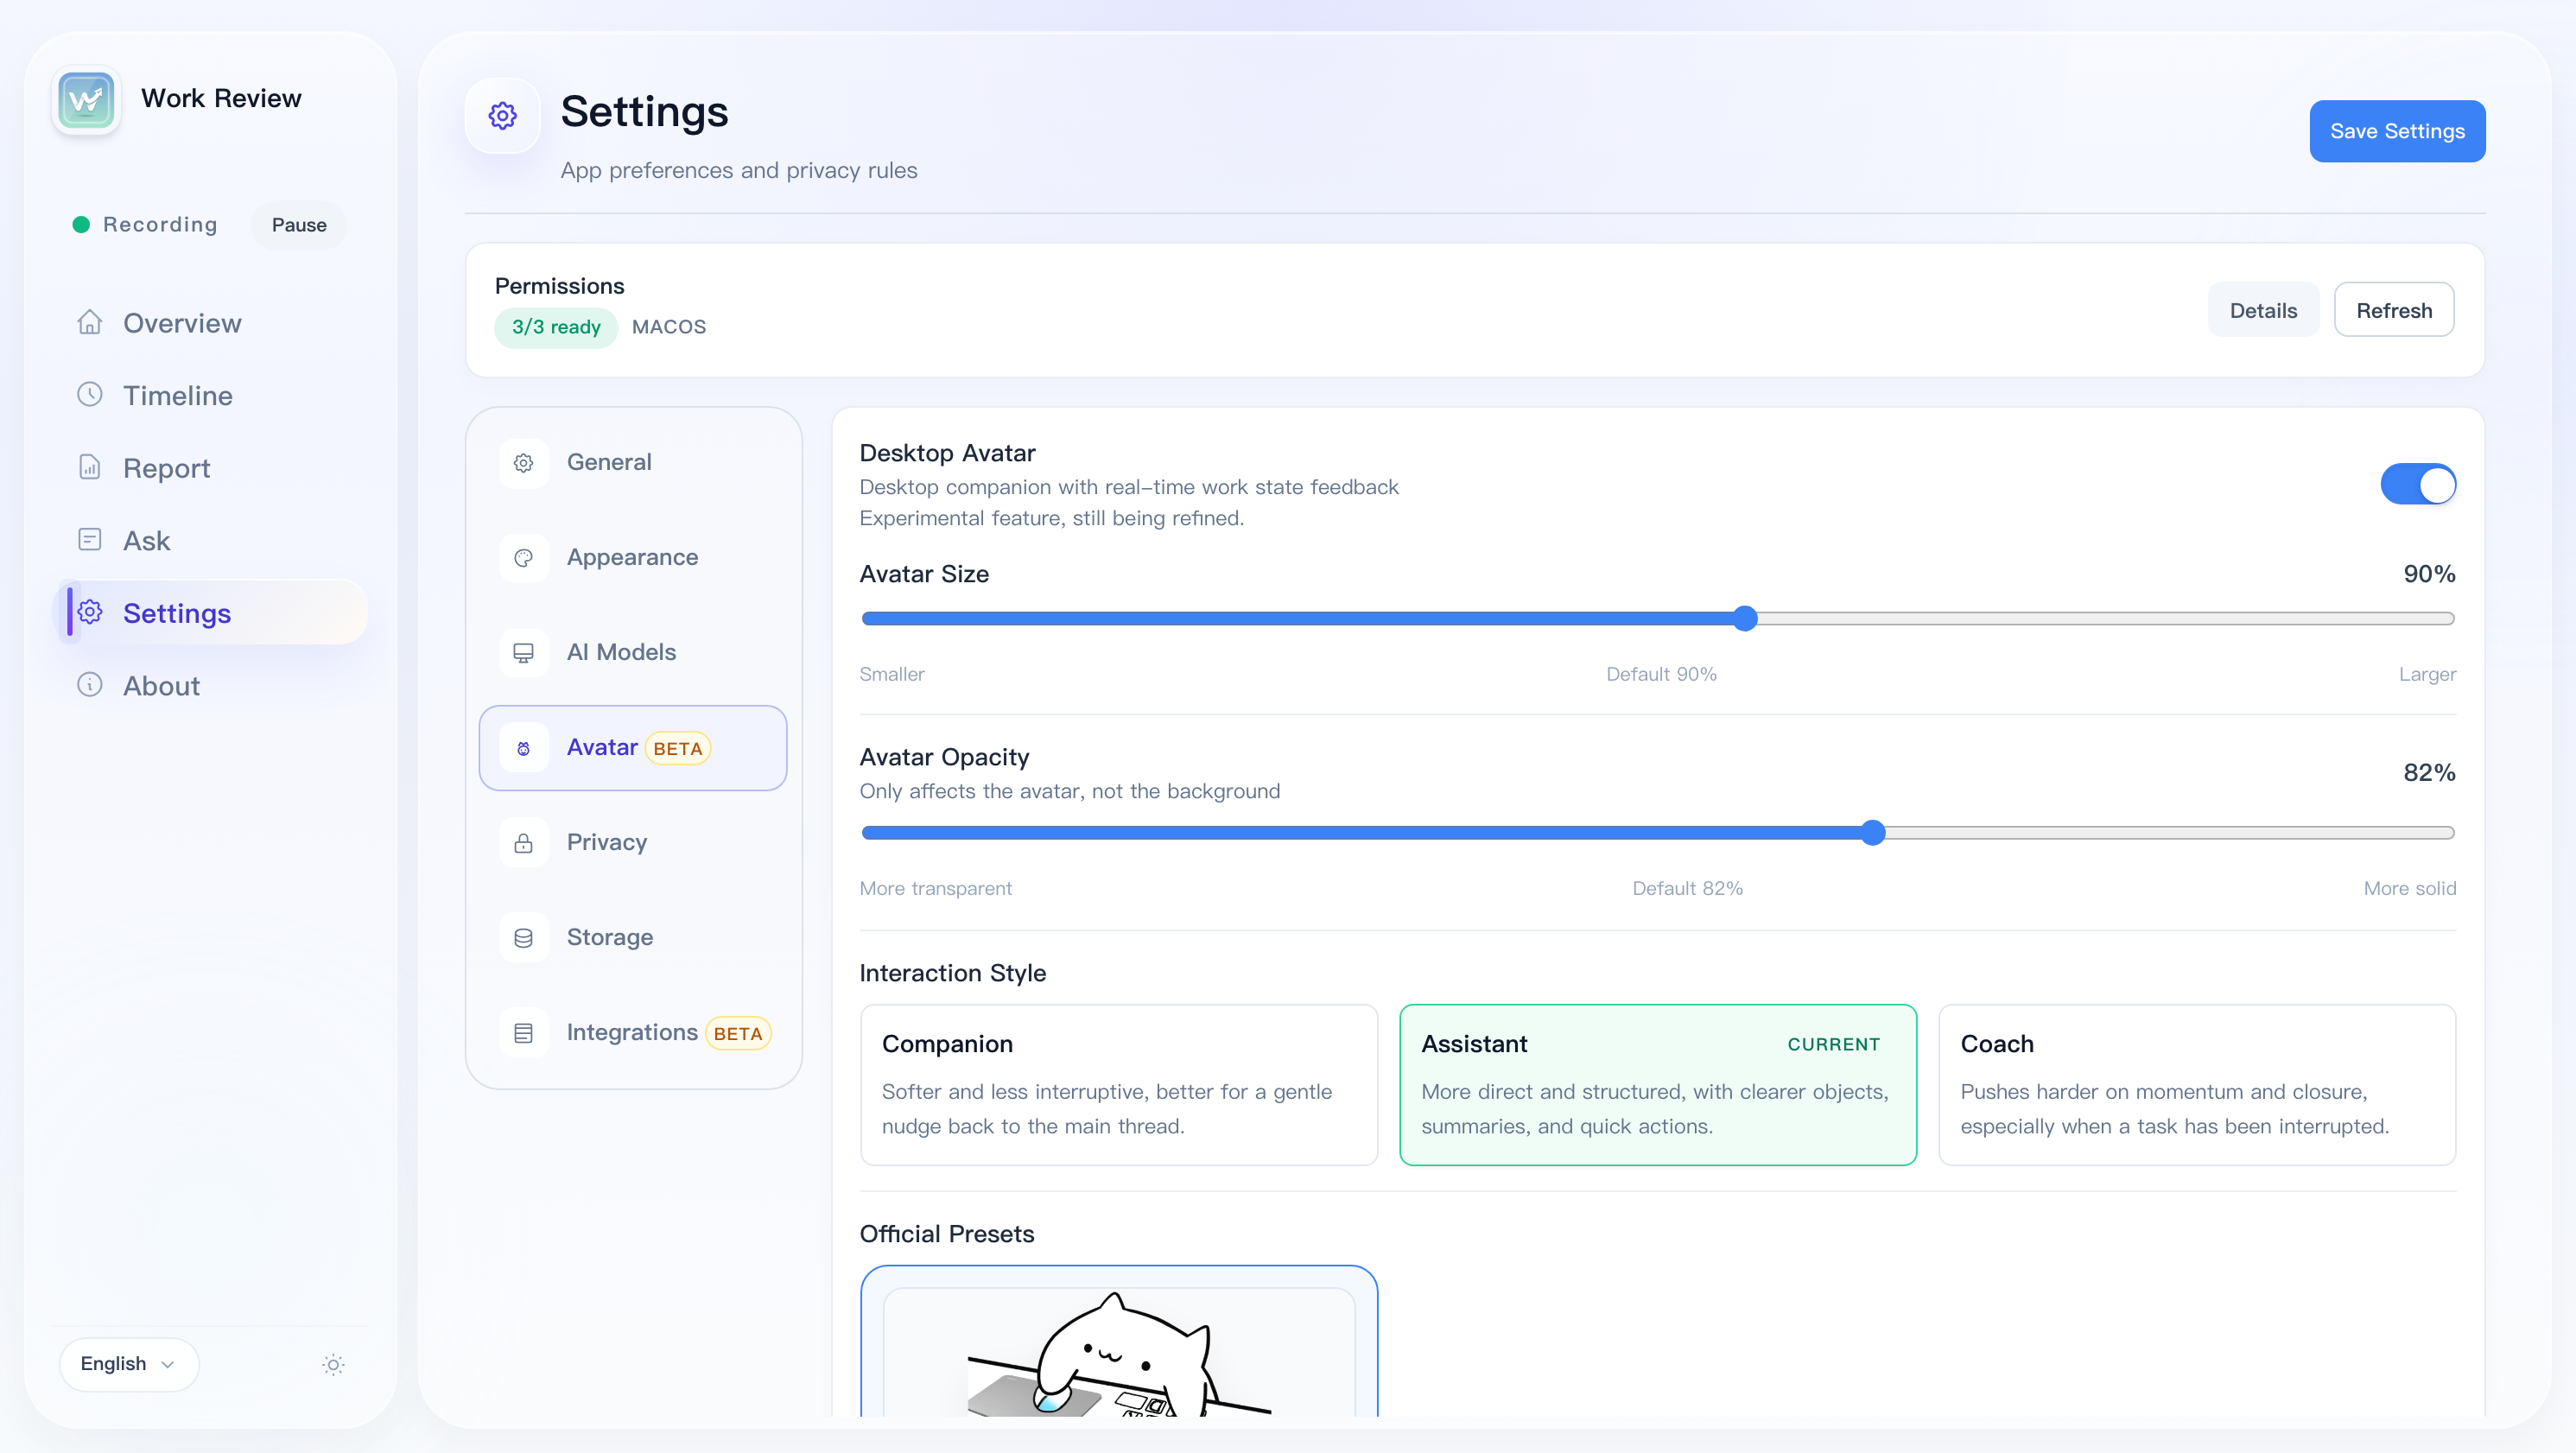Open the Integrations settings tab
Viewport: 2576px width, 1453px height.
point(633,1033)
